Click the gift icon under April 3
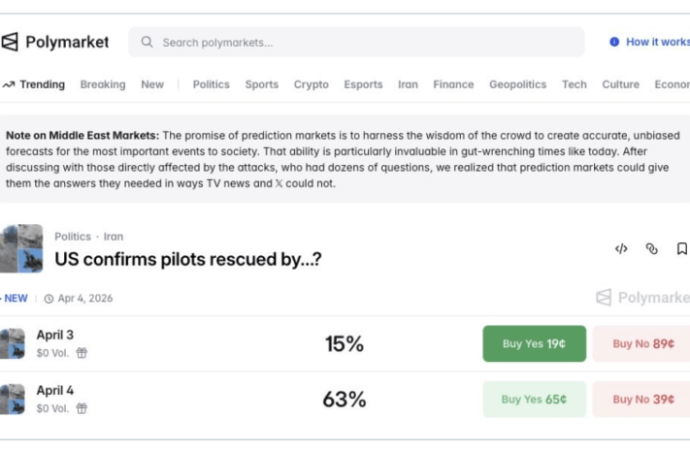 click(x=82, y=353)
